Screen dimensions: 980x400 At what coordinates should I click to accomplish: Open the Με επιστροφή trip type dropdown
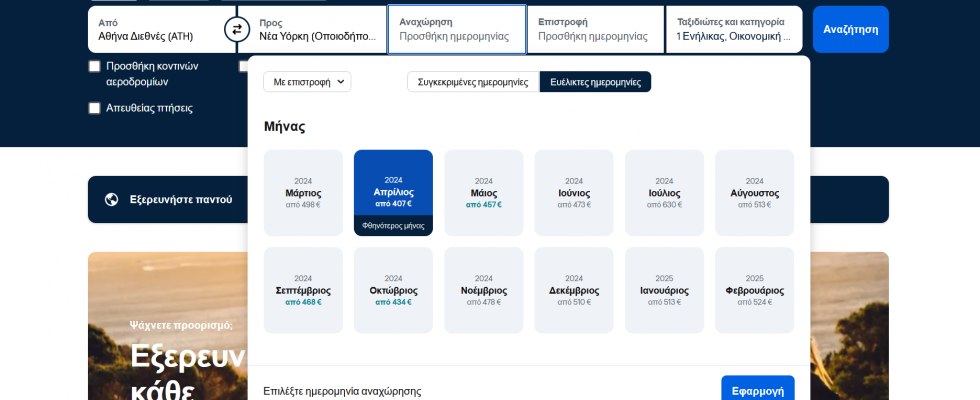click(x=308, y=82)
